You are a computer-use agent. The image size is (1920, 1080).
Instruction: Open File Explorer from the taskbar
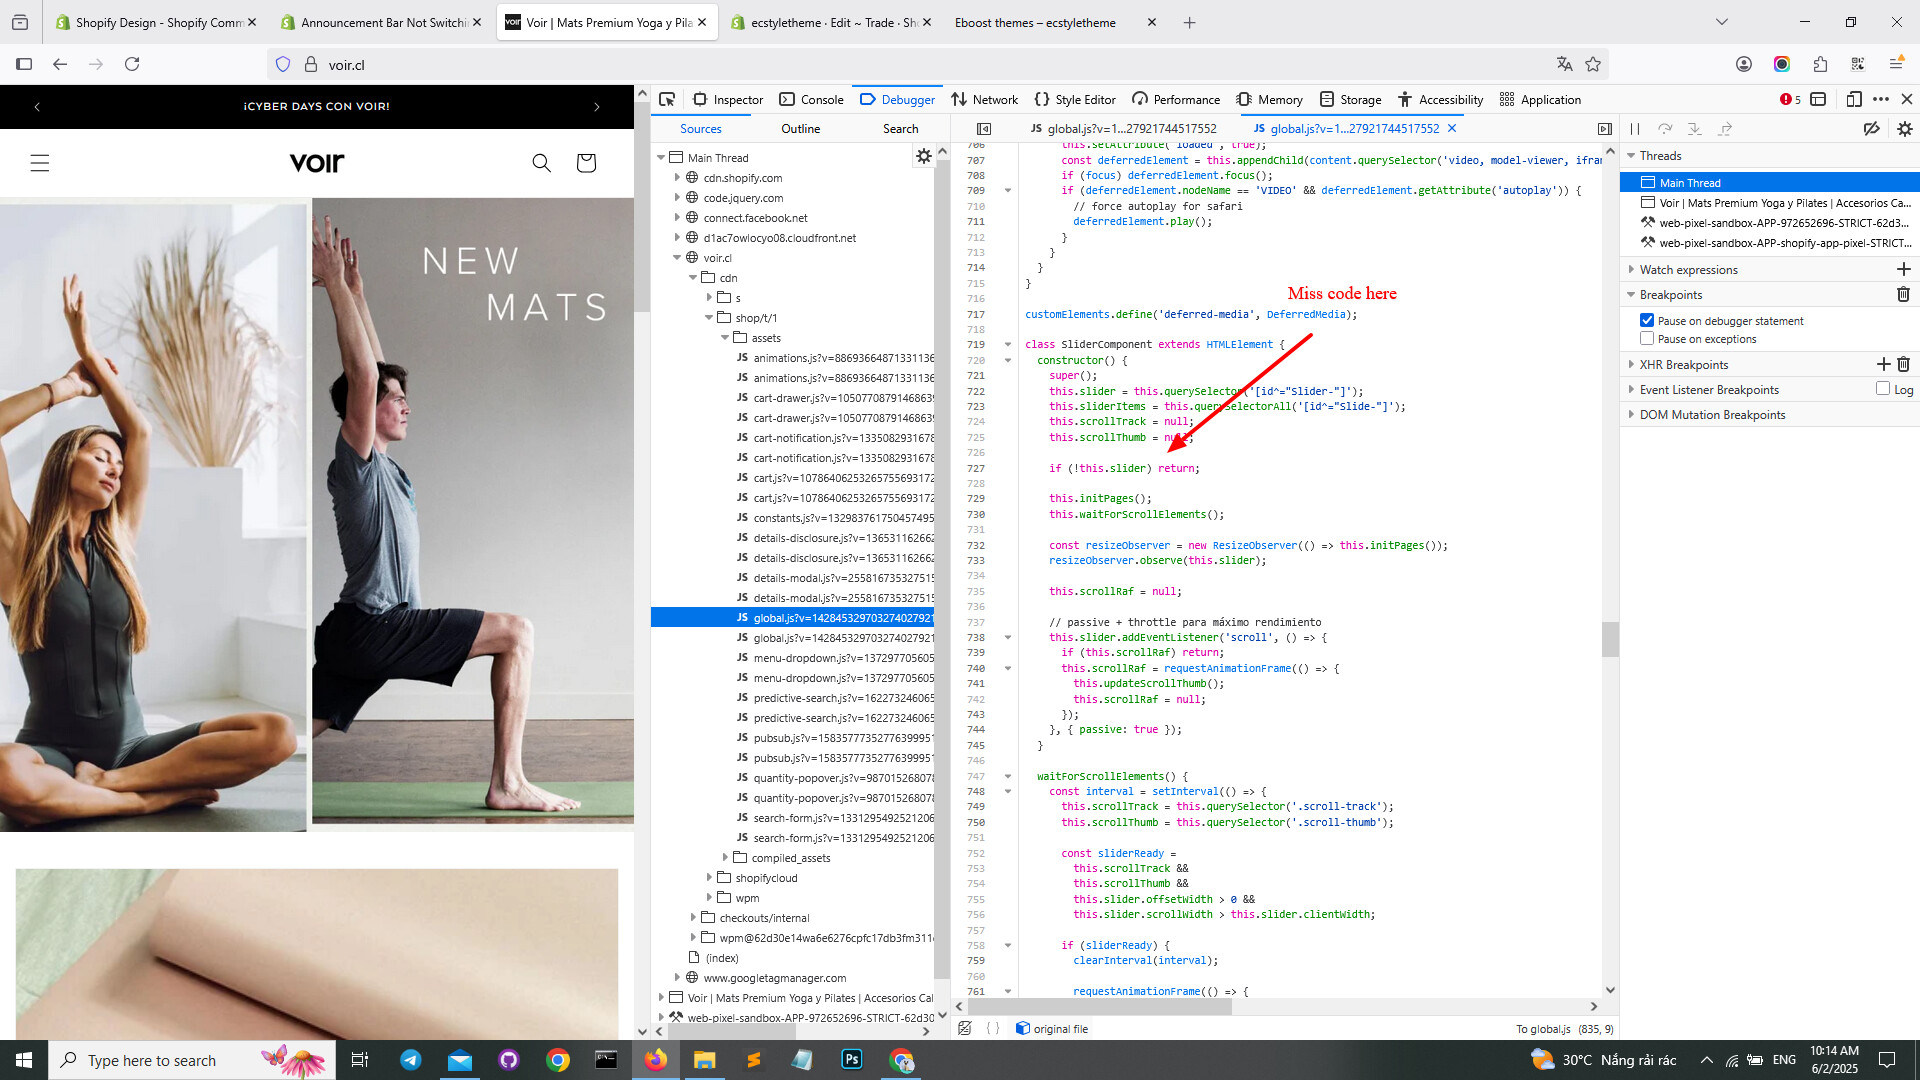(705, 1060)
